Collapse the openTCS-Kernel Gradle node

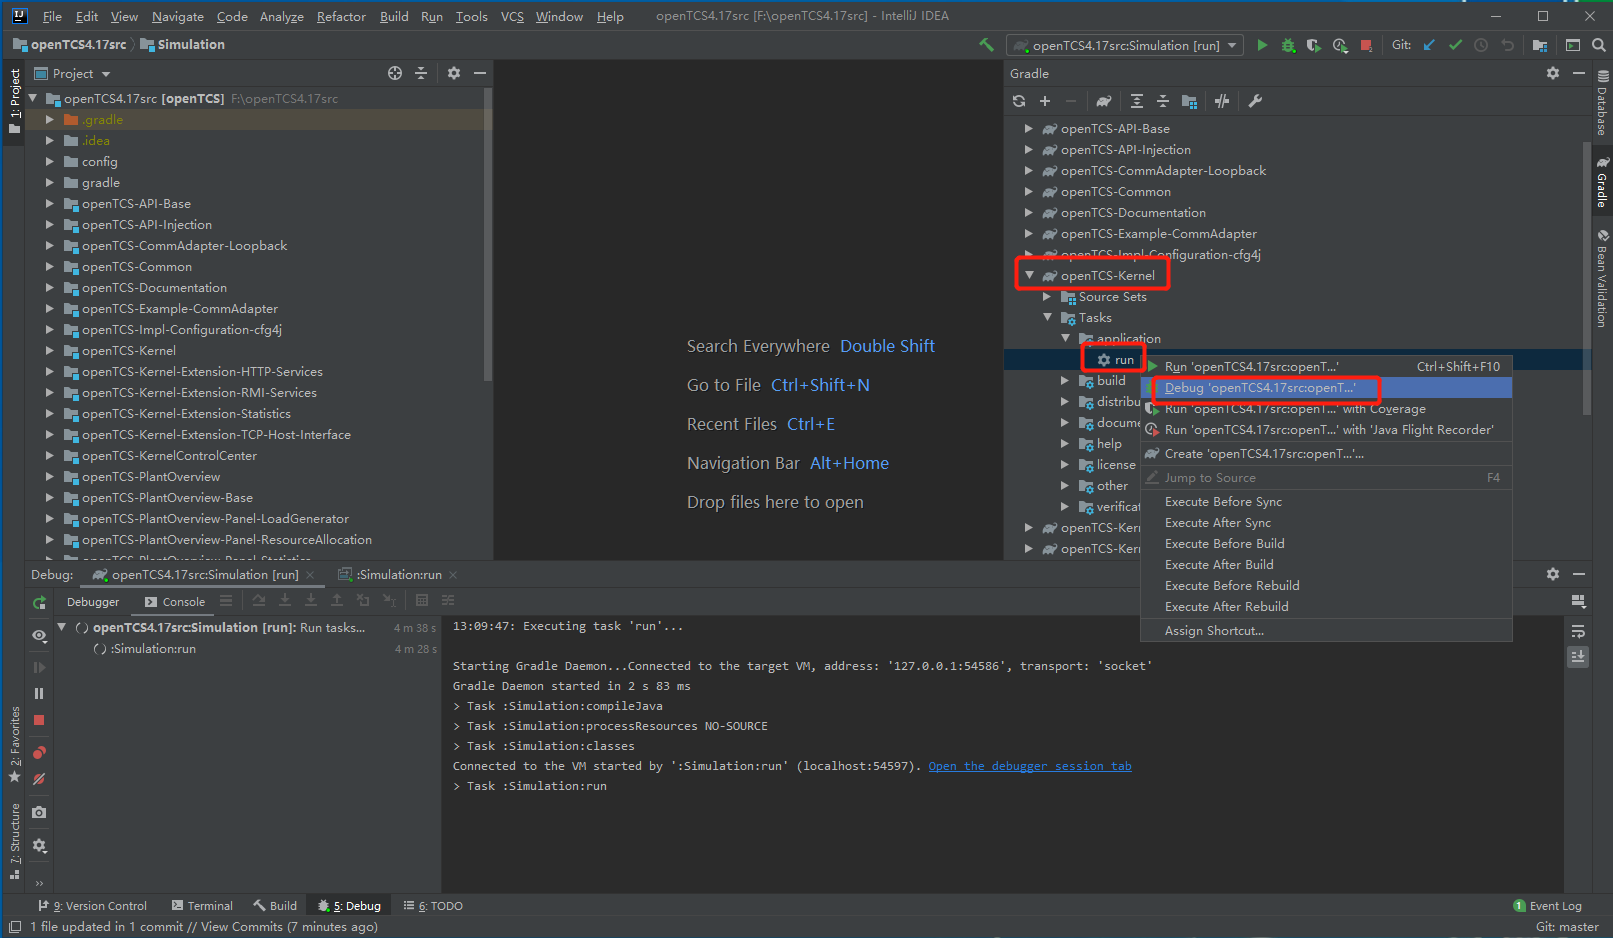(x=1029, y=275)
